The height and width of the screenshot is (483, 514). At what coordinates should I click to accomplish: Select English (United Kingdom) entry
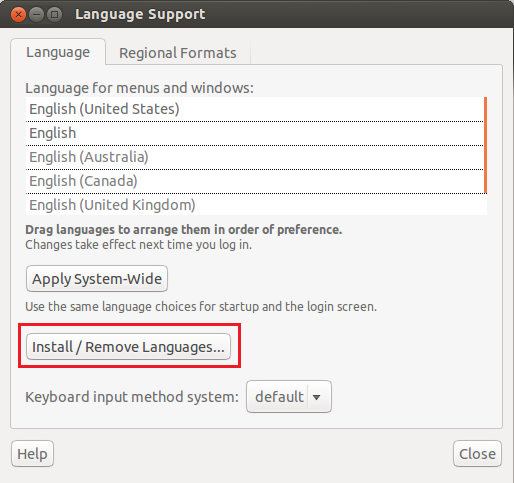point(256,205)
